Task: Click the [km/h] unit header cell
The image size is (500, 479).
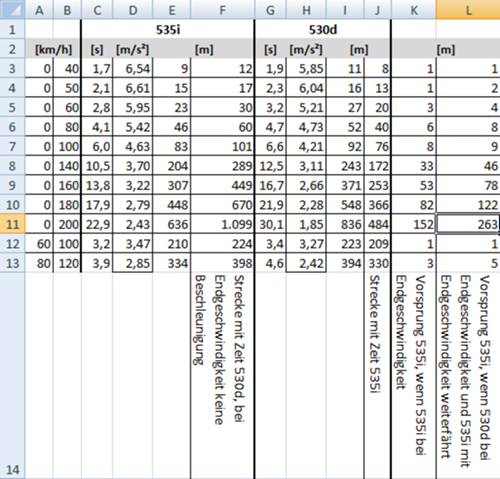Action: (x=53, y=49)
